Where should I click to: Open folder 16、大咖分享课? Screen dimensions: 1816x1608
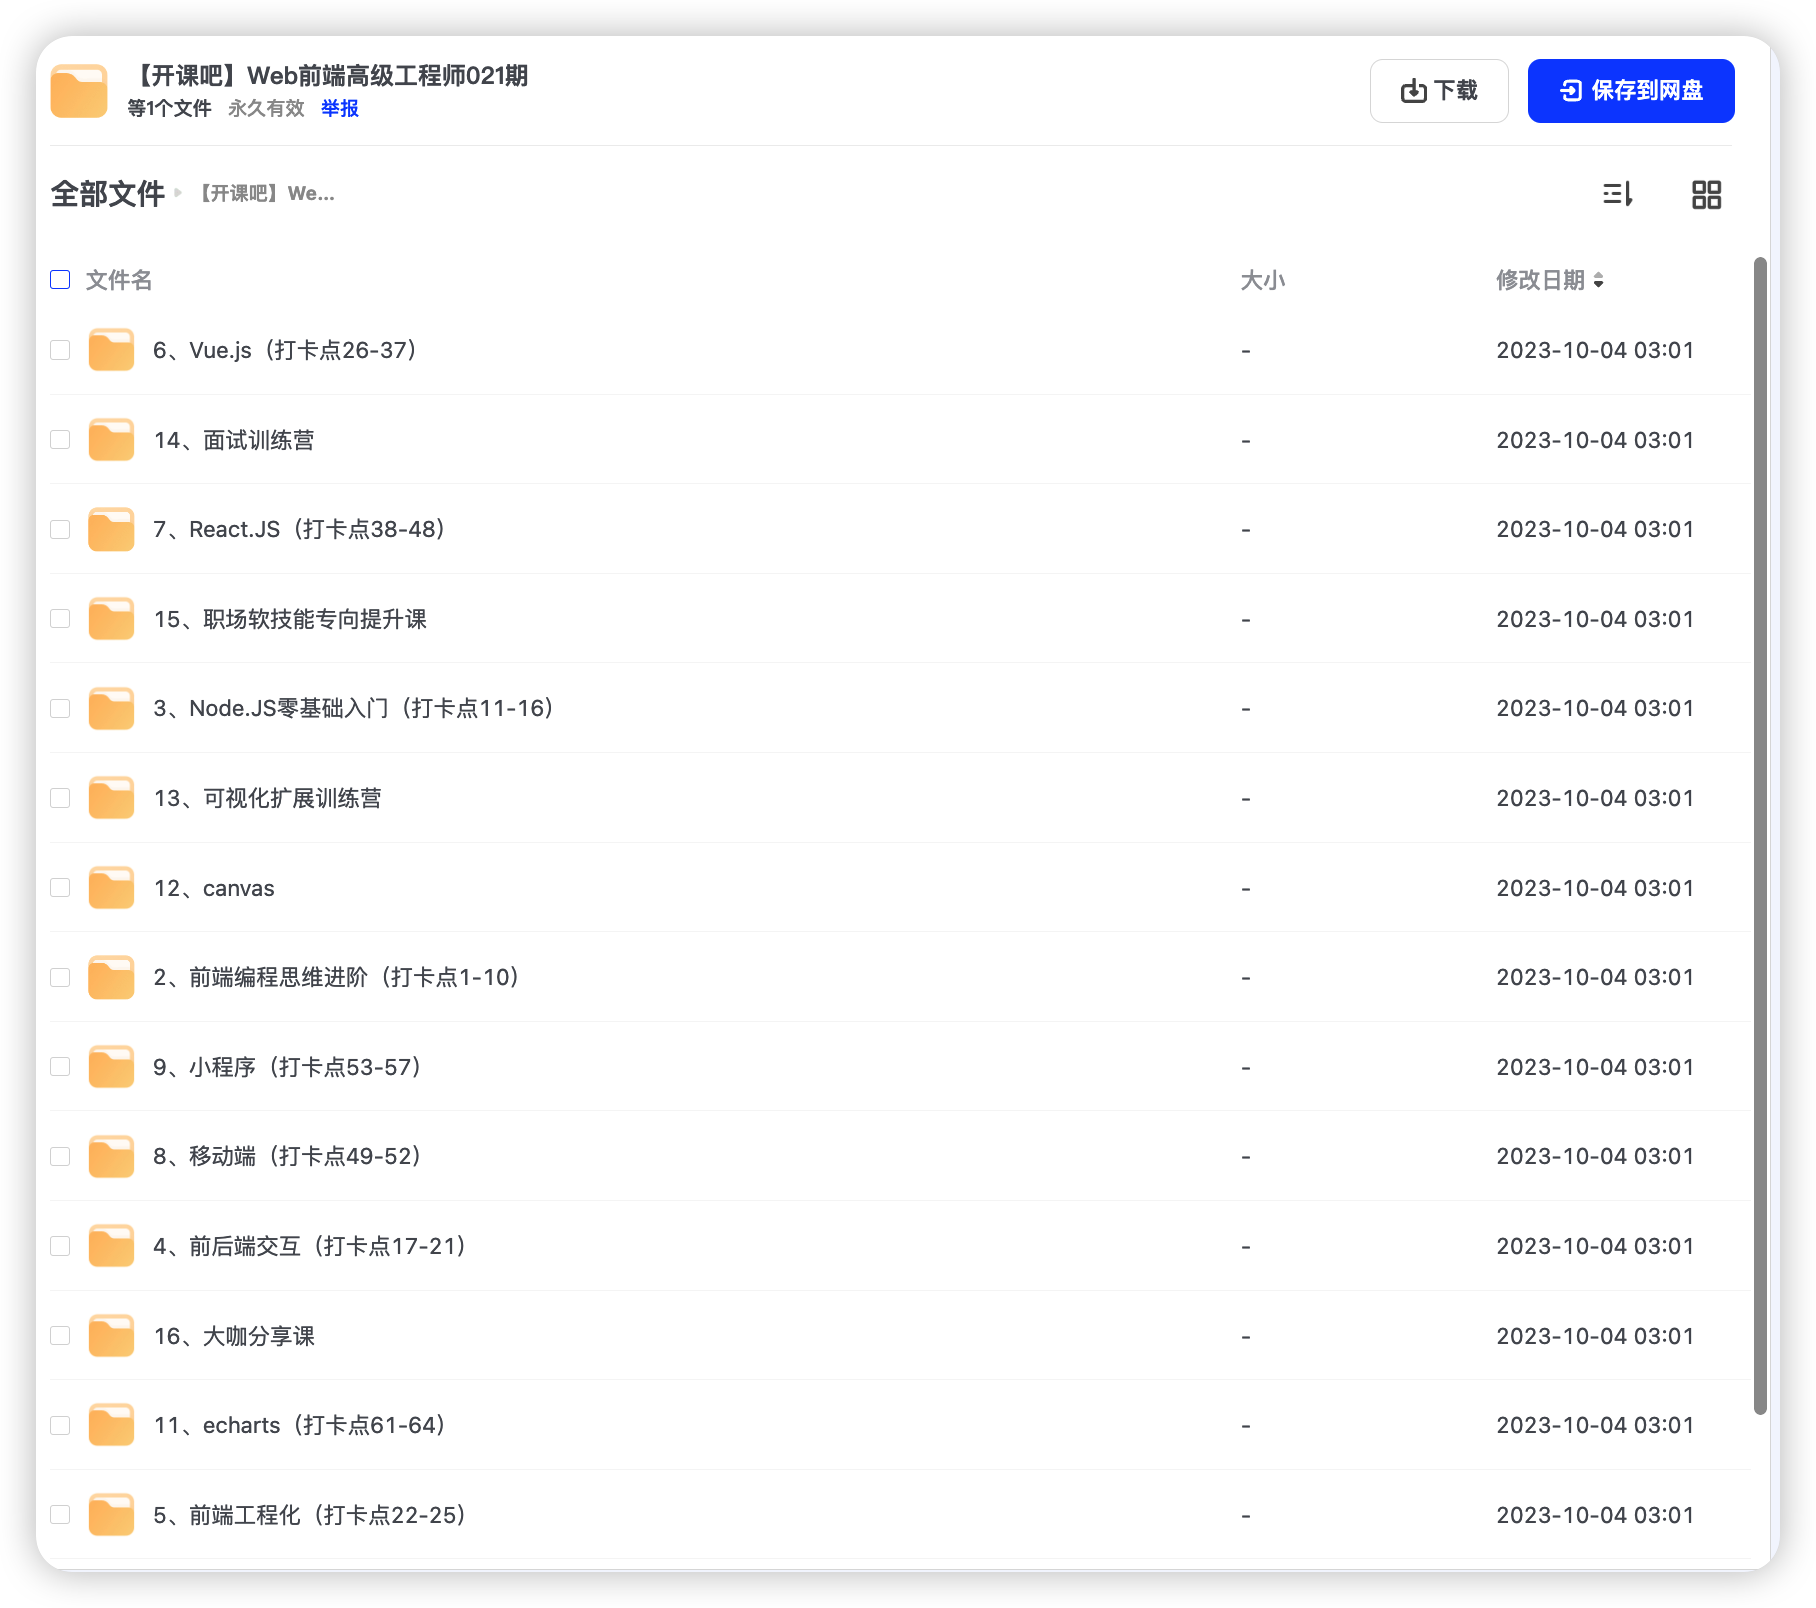[234, 1336]
